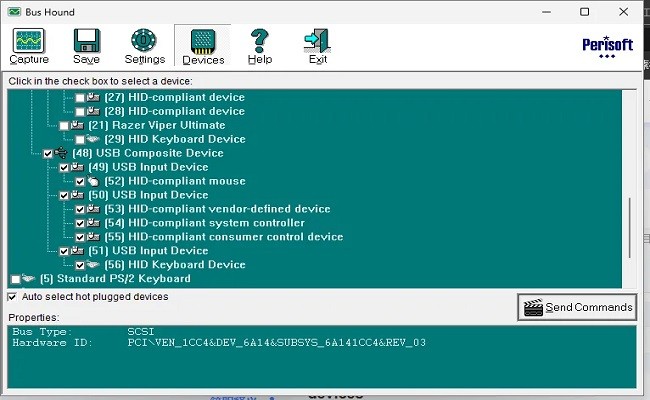650x400 pixels.
Task: Check the (21) Razer Viper Ultimate box
Action: (x=64, y=125)
